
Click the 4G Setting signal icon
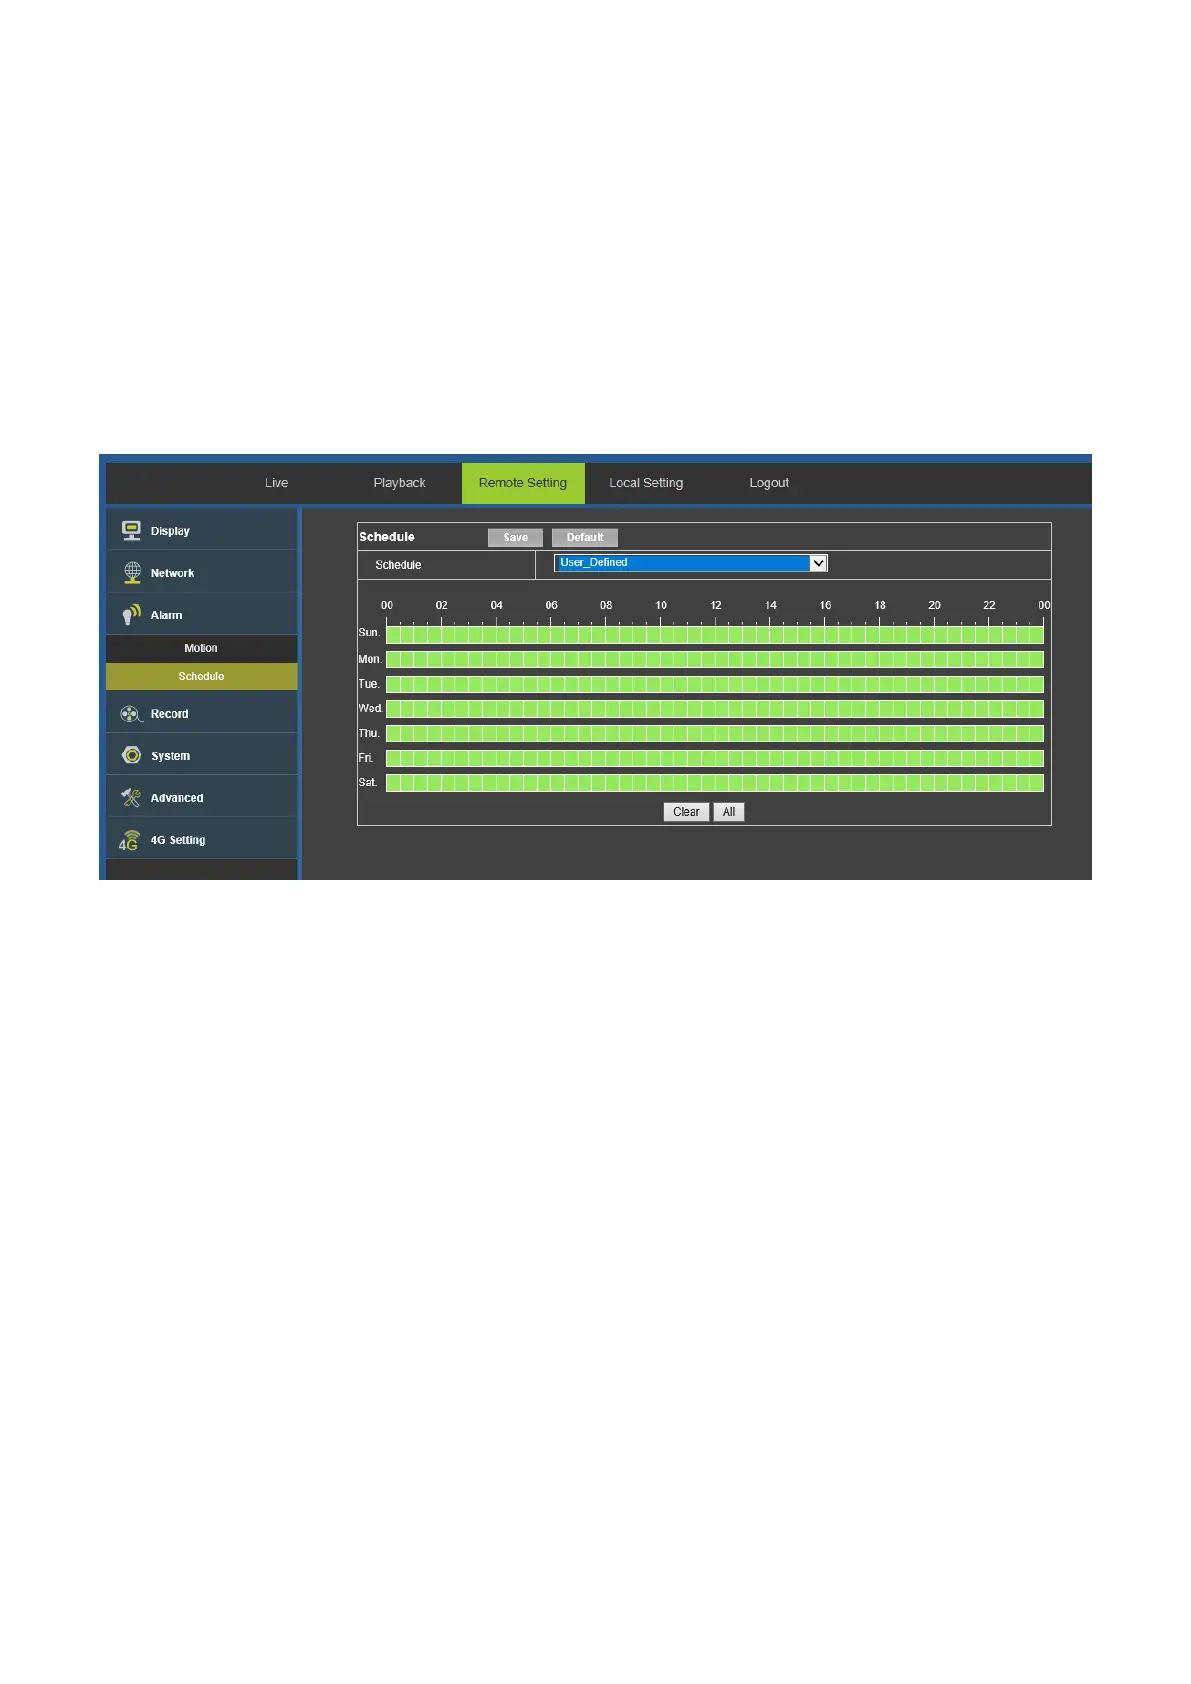click(x=130, y=840)
